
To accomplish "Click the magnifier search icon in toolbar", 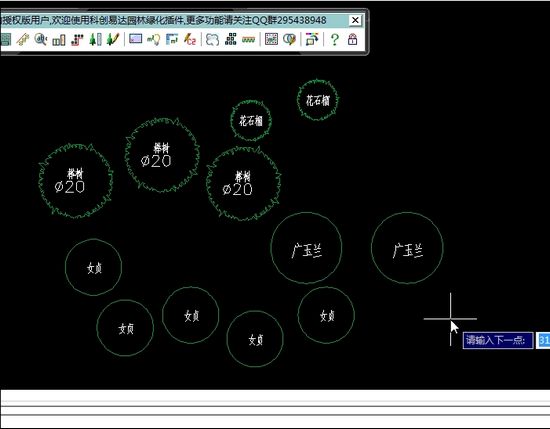I will click(41, 39).
